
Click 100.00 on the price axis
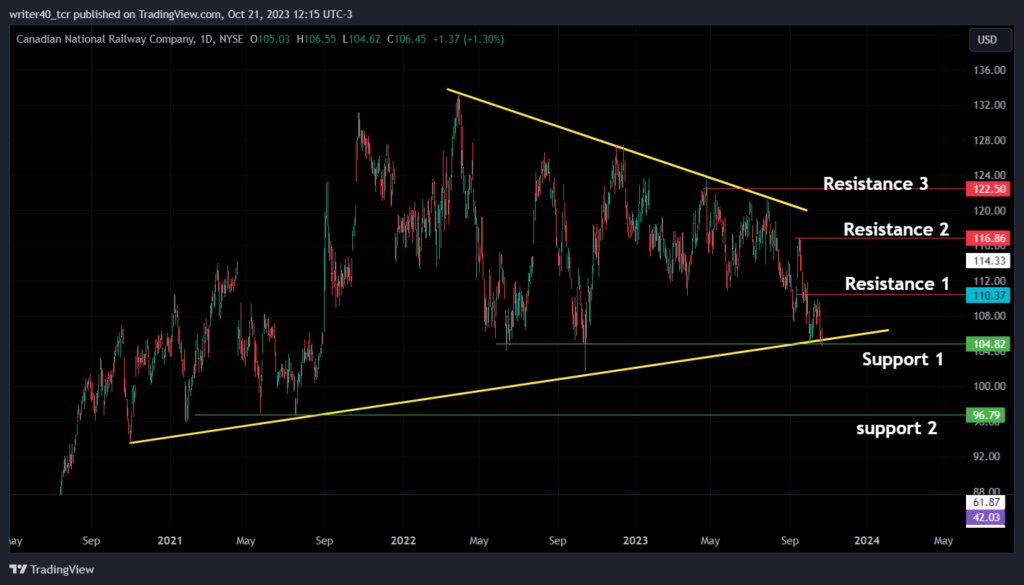coord(989,386)
